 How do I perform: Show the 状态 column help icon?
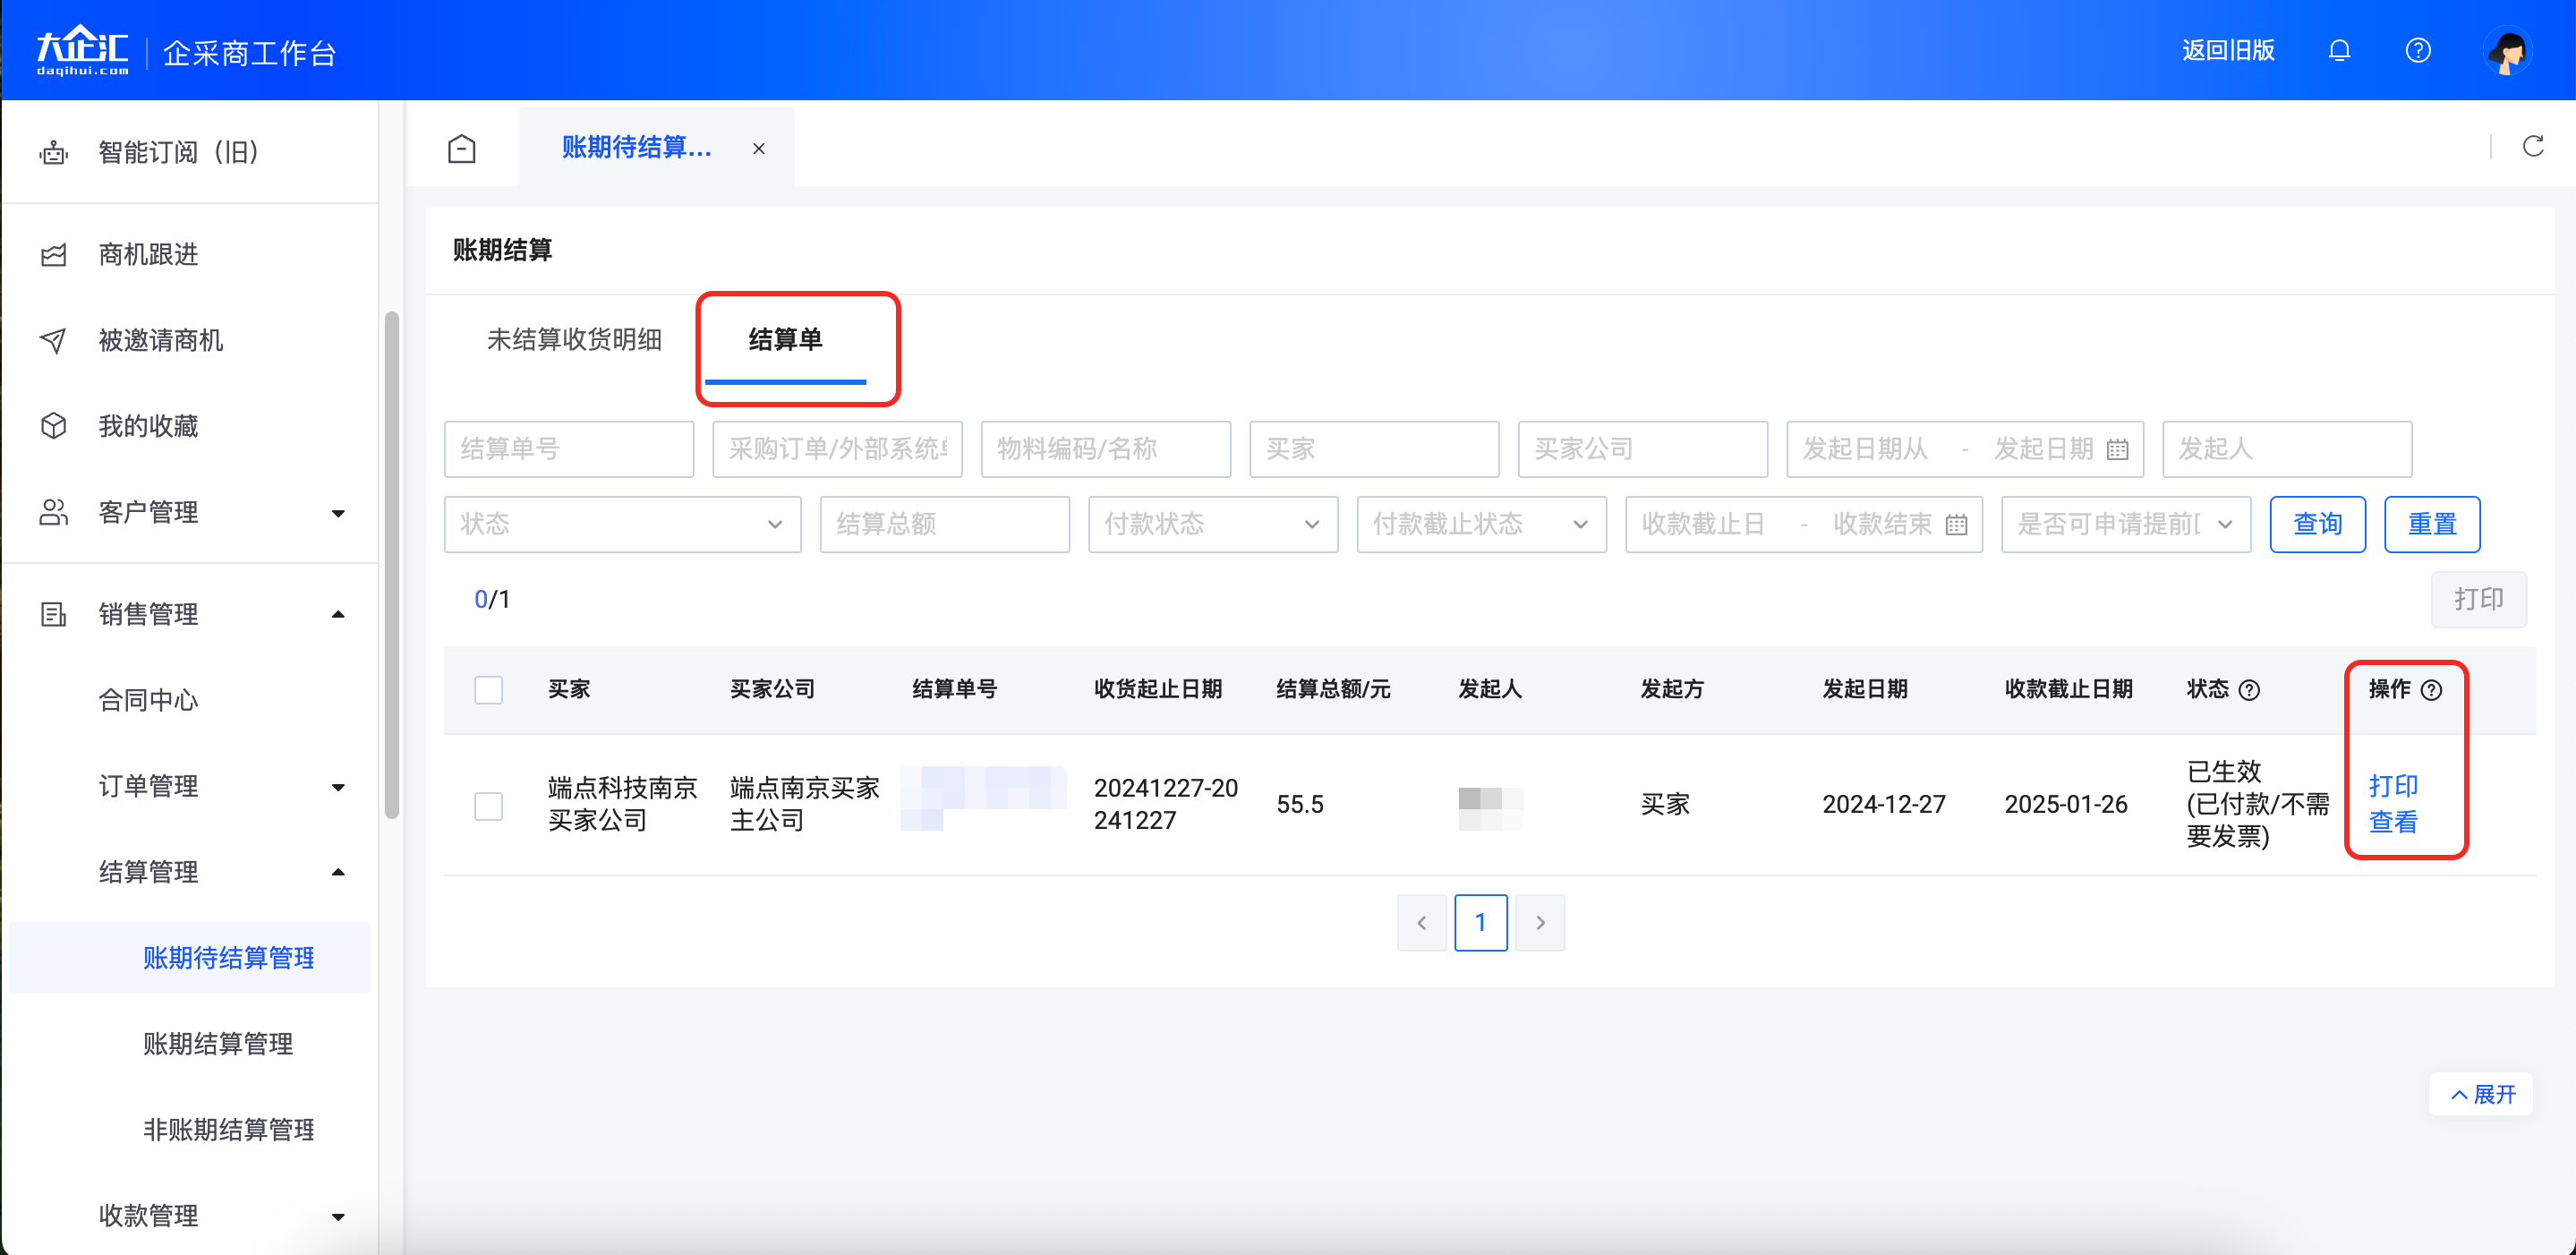point(2249,690)
